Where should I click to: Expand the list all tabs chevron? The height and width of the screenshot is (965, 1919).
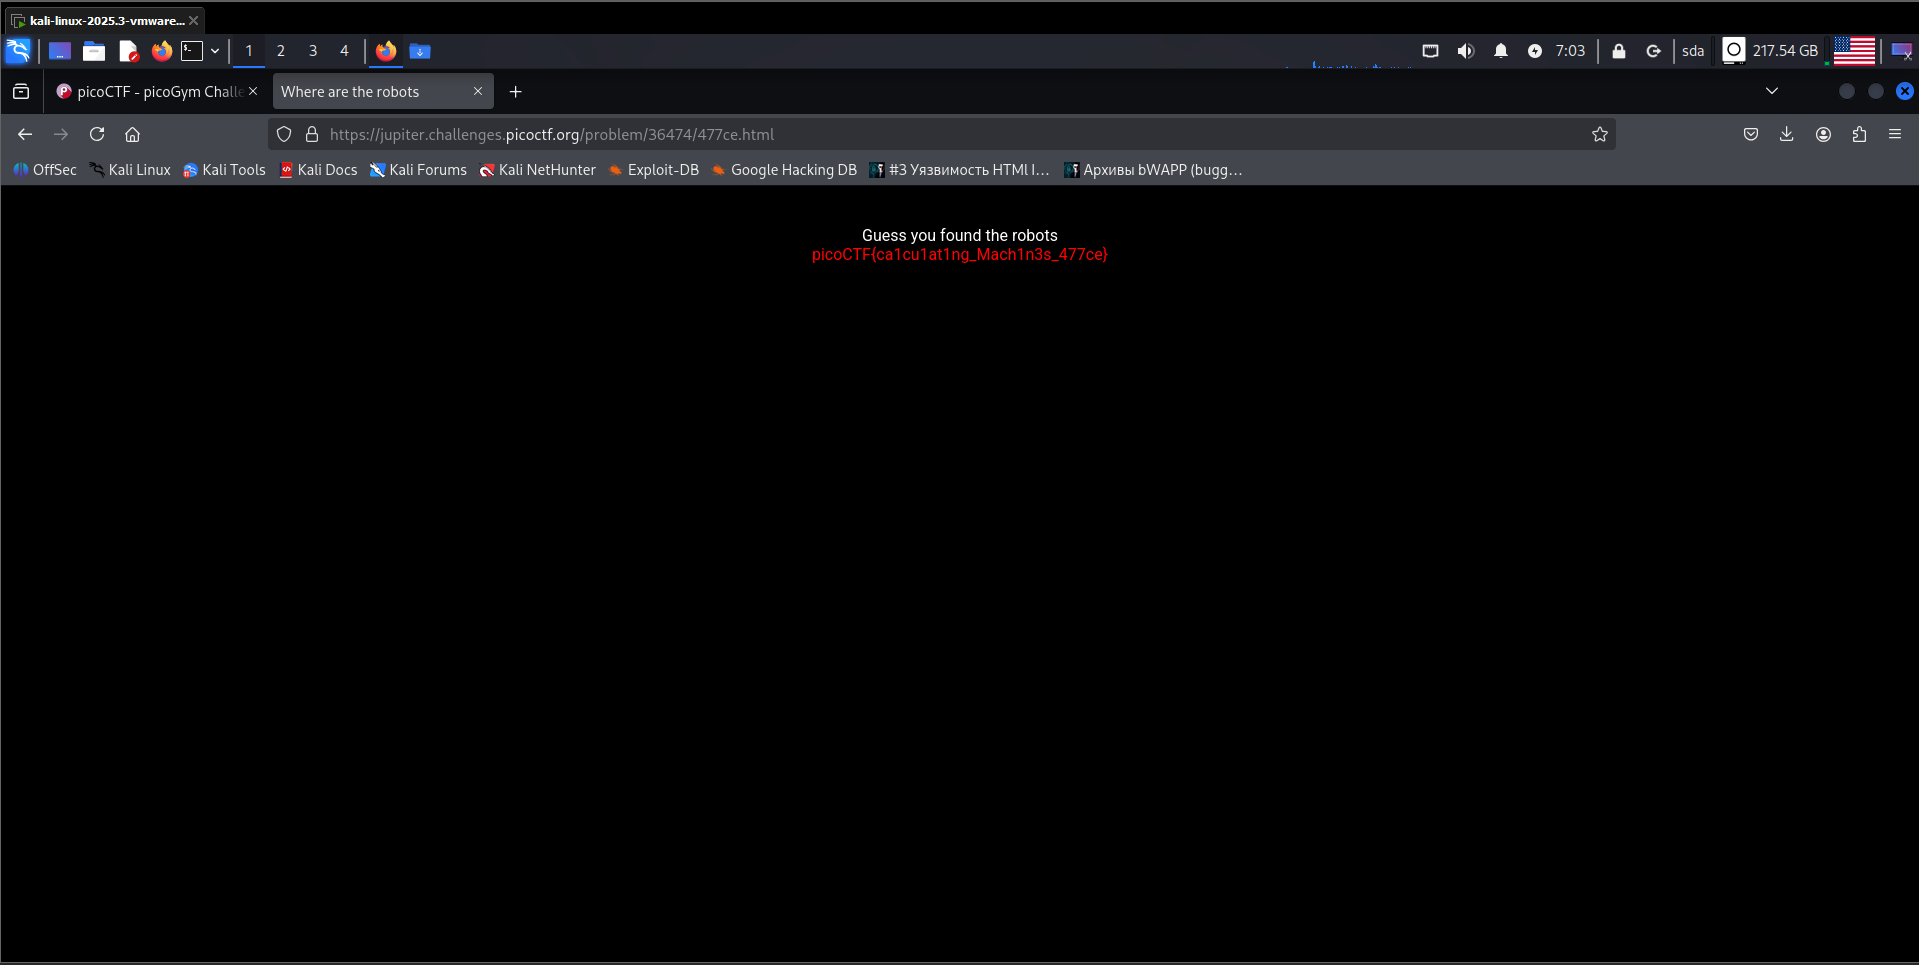click(1771, 91)
